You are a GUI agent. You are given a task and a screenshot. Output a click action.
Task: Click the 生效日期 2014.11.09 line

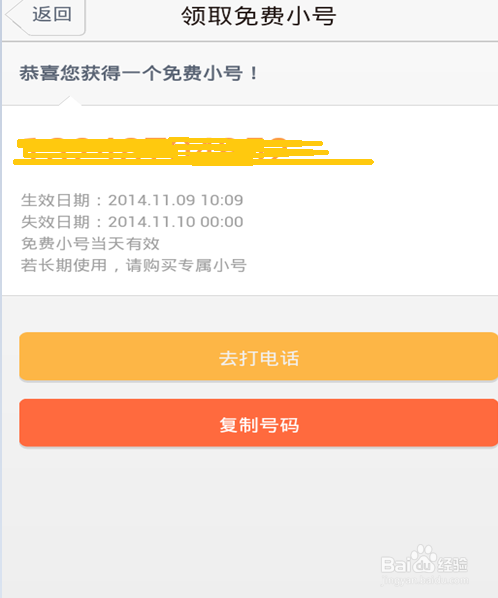pos(132,200)
